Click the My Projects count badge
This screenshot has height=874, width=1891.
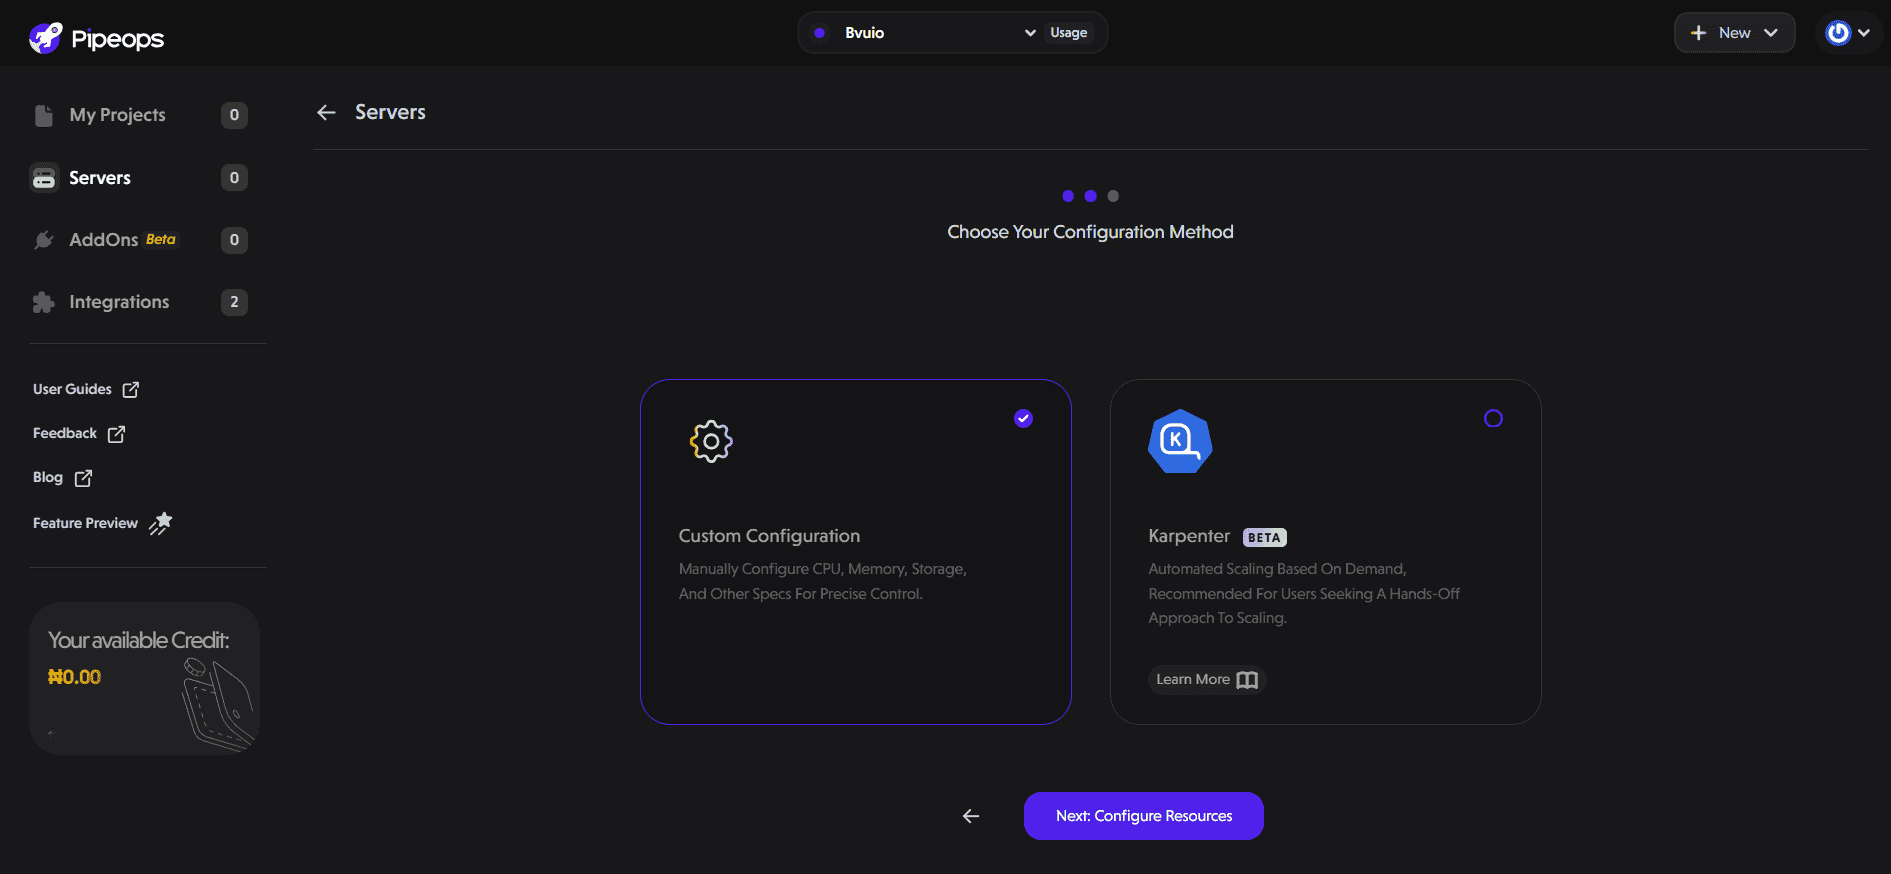(x=234, y=115)
